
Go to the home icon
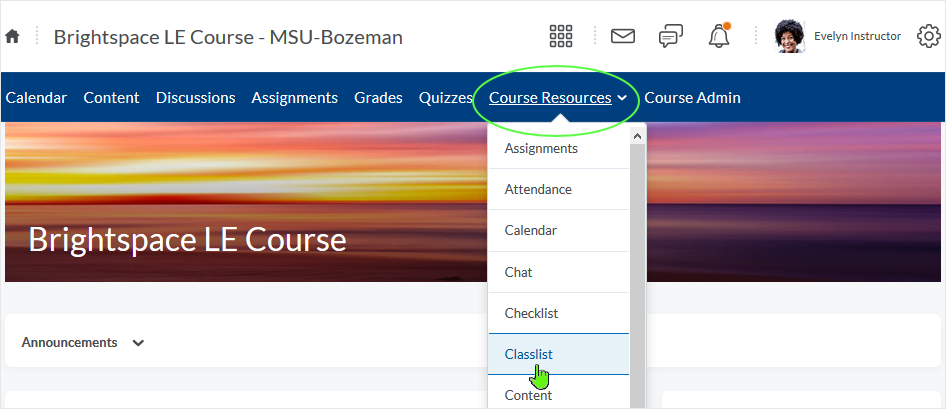(x=12, y=37)
